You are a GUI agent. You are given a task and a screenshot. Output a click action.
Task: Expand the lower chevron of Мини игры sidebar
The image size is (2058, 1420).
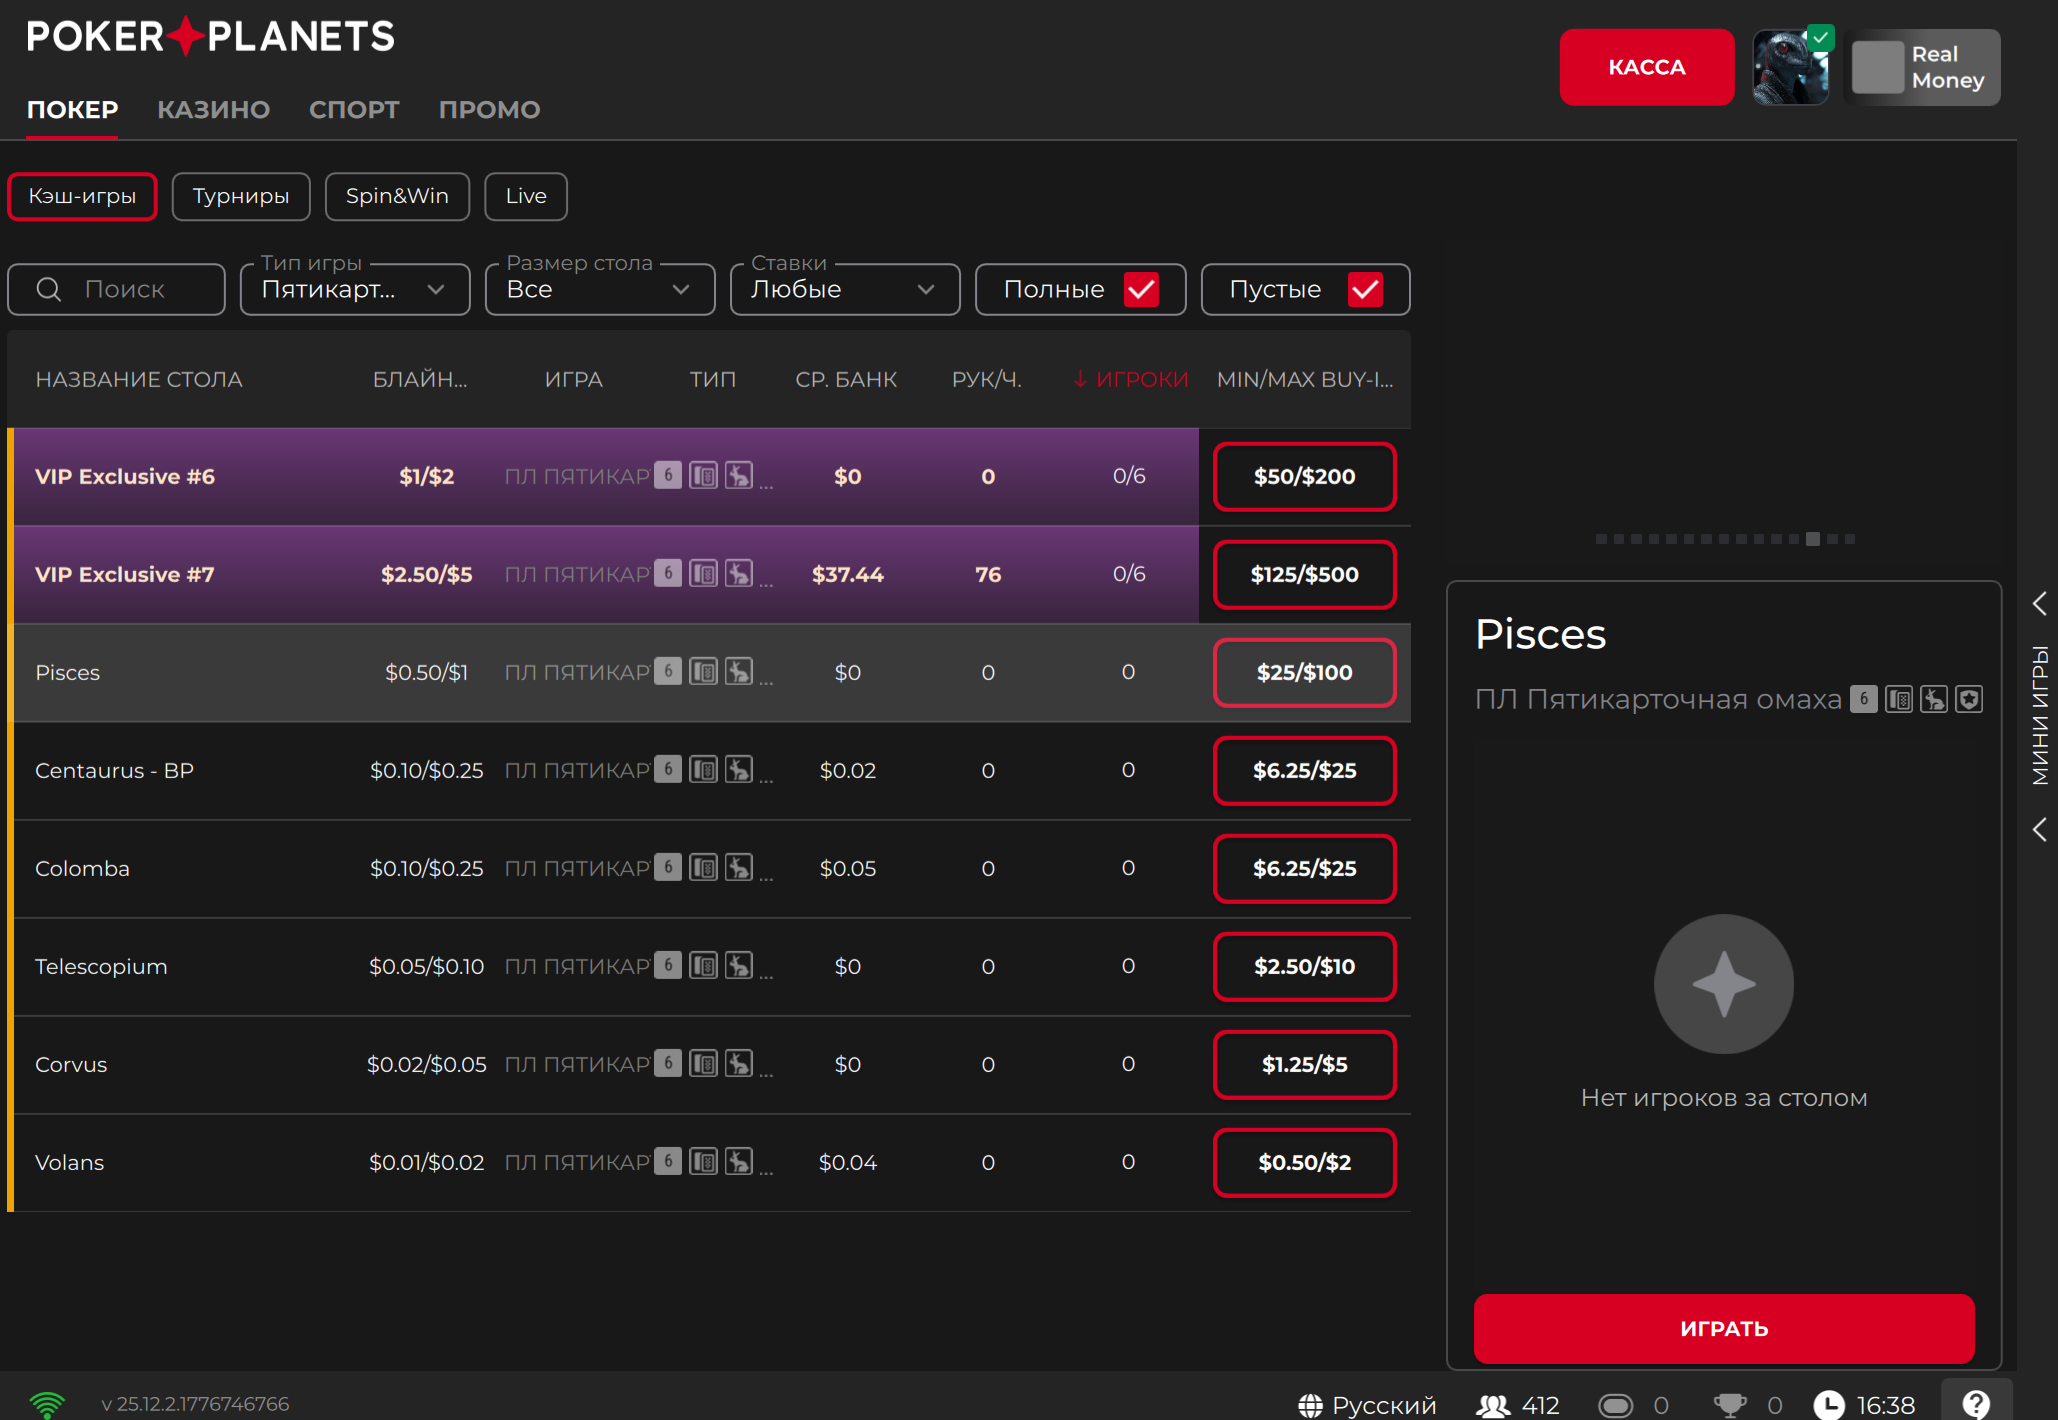(x=2040, y=829)
